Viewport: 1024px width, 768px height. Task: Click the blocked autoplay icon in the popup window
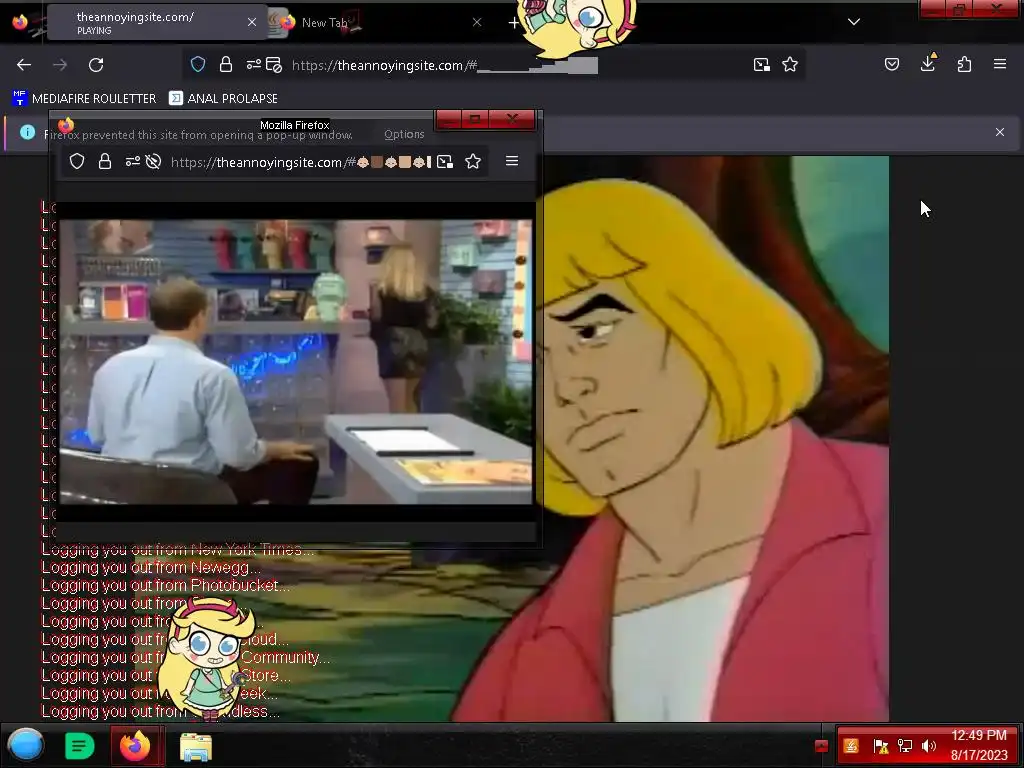(153, 161)
